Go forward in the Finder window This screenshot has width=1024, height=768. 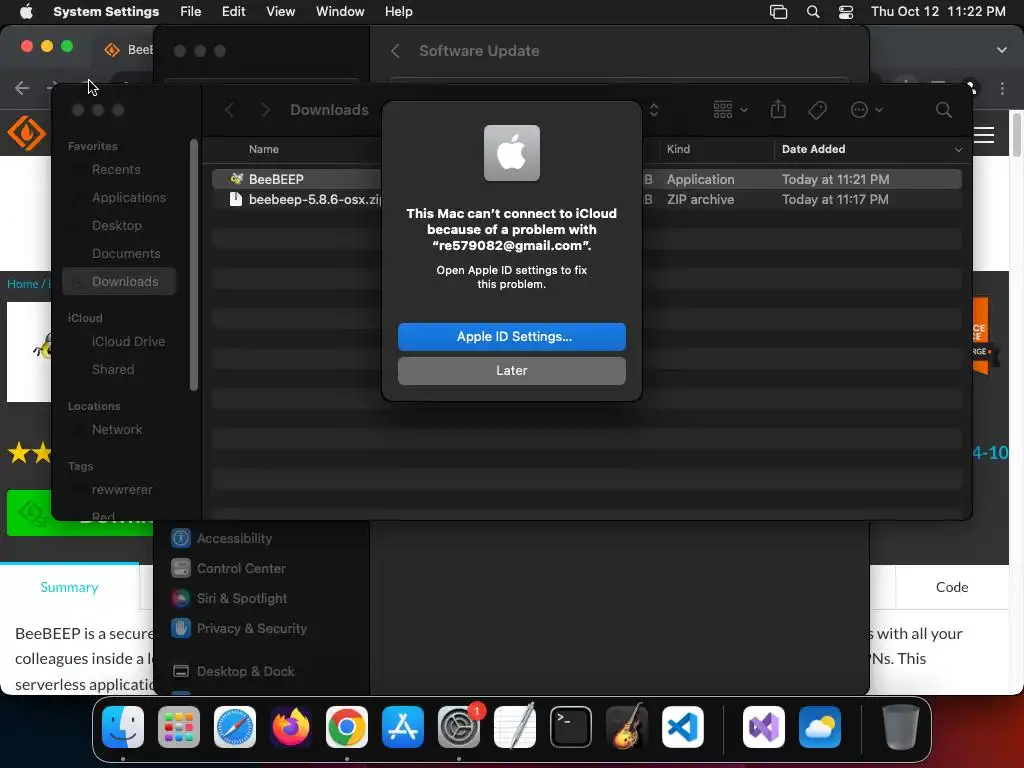click(265, 110)
